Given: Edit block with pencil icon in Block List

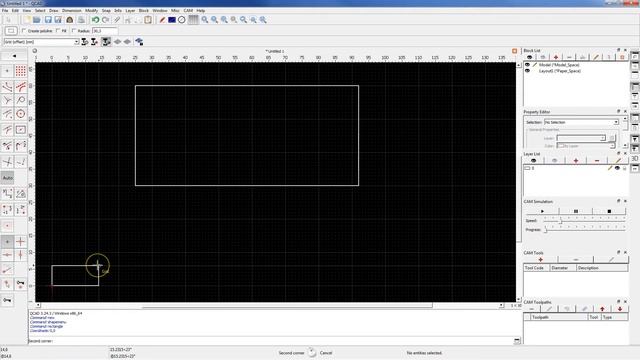Looking at the screenshot, I should pos(596,57).
